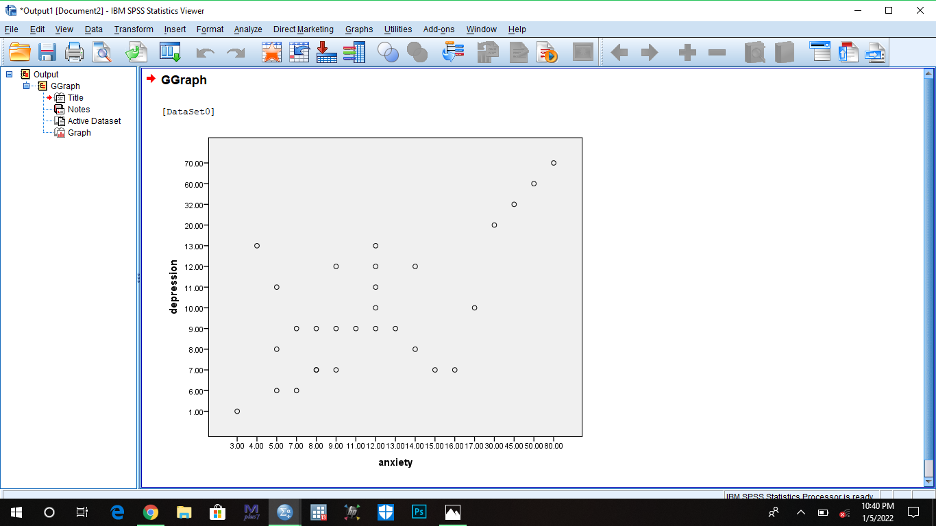Select the Graph item in outline
936x526 pixels.
coord(79,133)
